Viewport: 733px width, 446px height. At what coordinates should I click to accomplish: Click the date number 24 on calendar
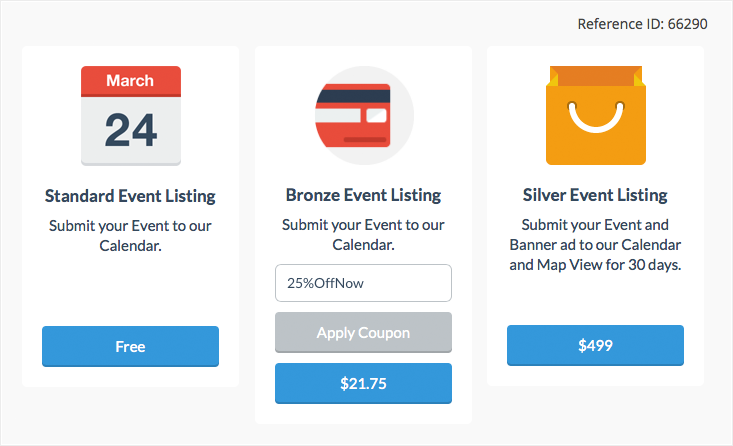click(x=130, y=129)
